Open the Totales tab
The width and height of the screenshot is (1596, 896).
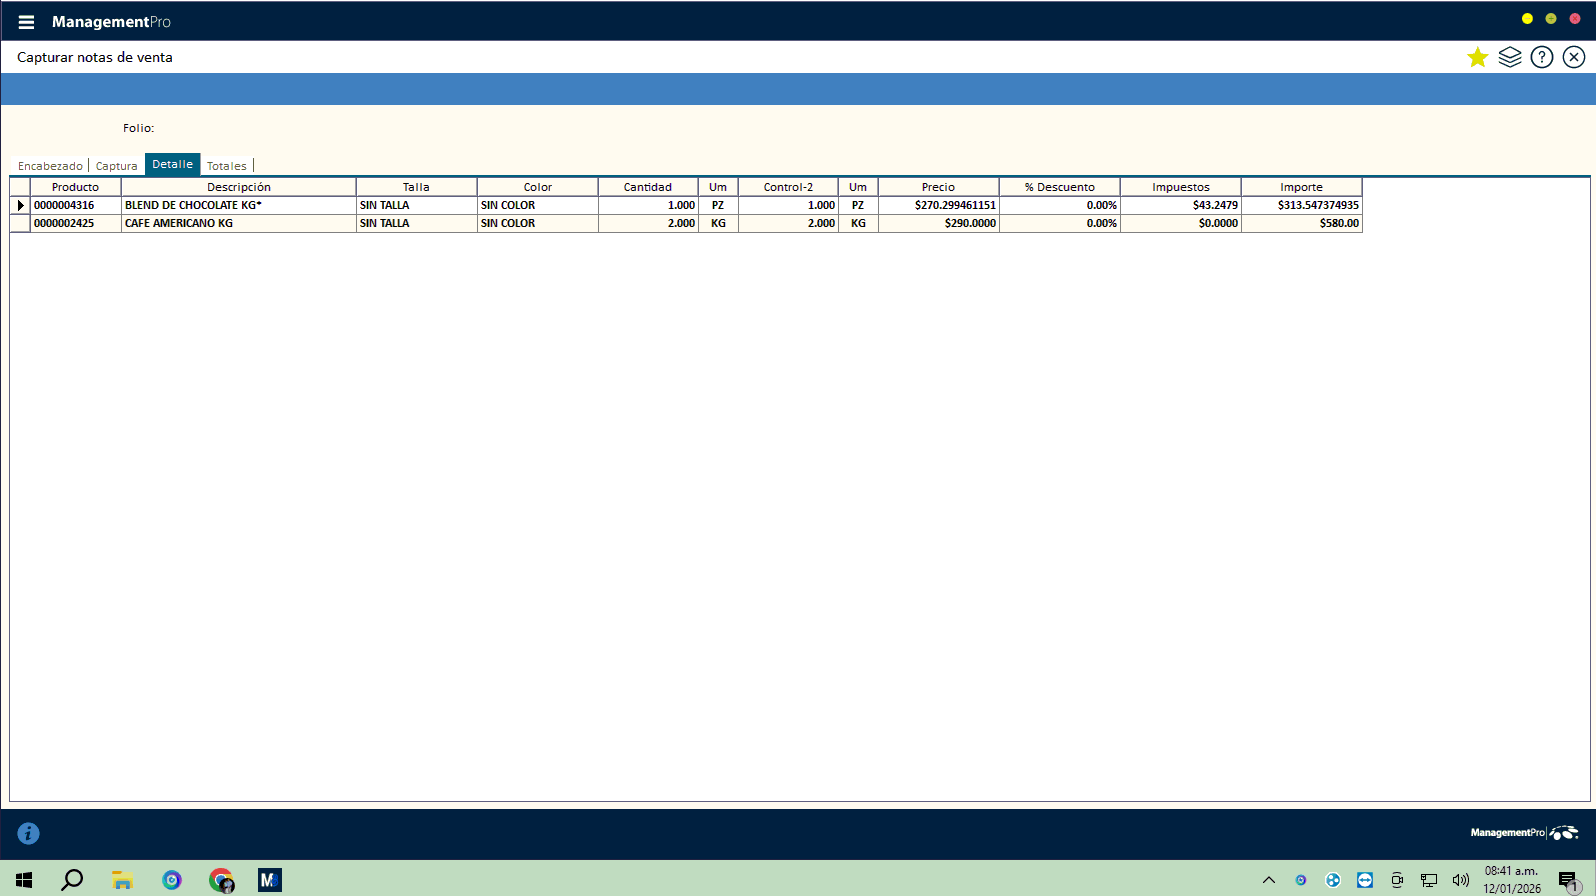[x=227, y=166]
